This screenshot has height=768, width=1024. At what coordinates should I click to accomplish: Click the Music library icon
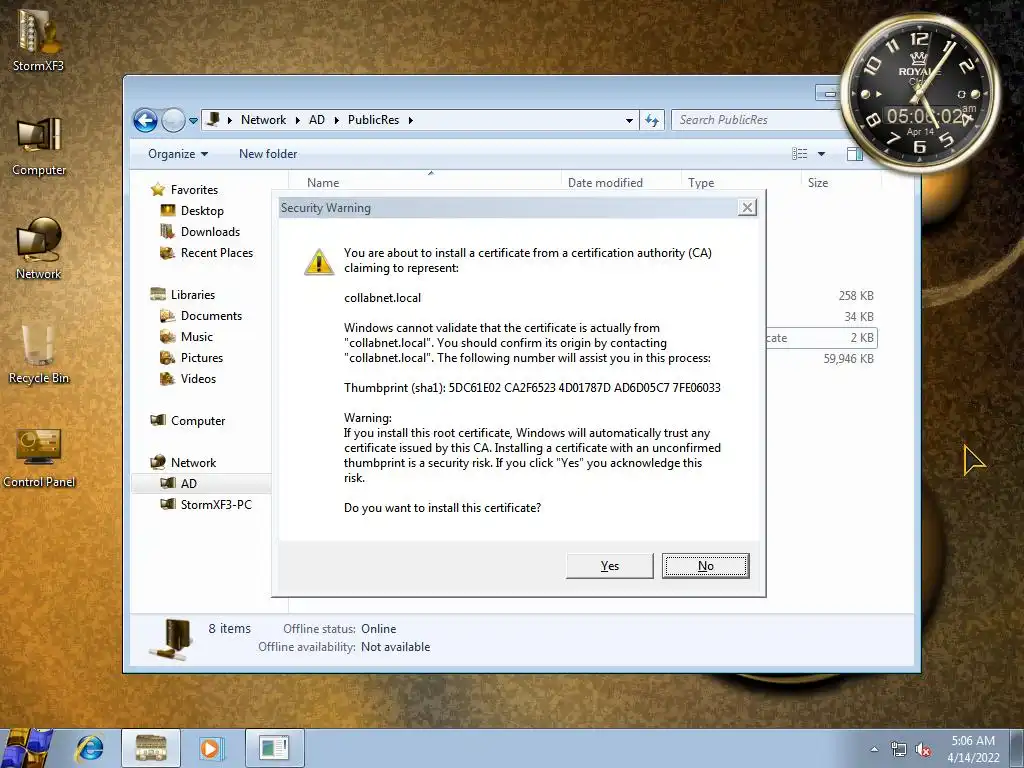[167, 336]
